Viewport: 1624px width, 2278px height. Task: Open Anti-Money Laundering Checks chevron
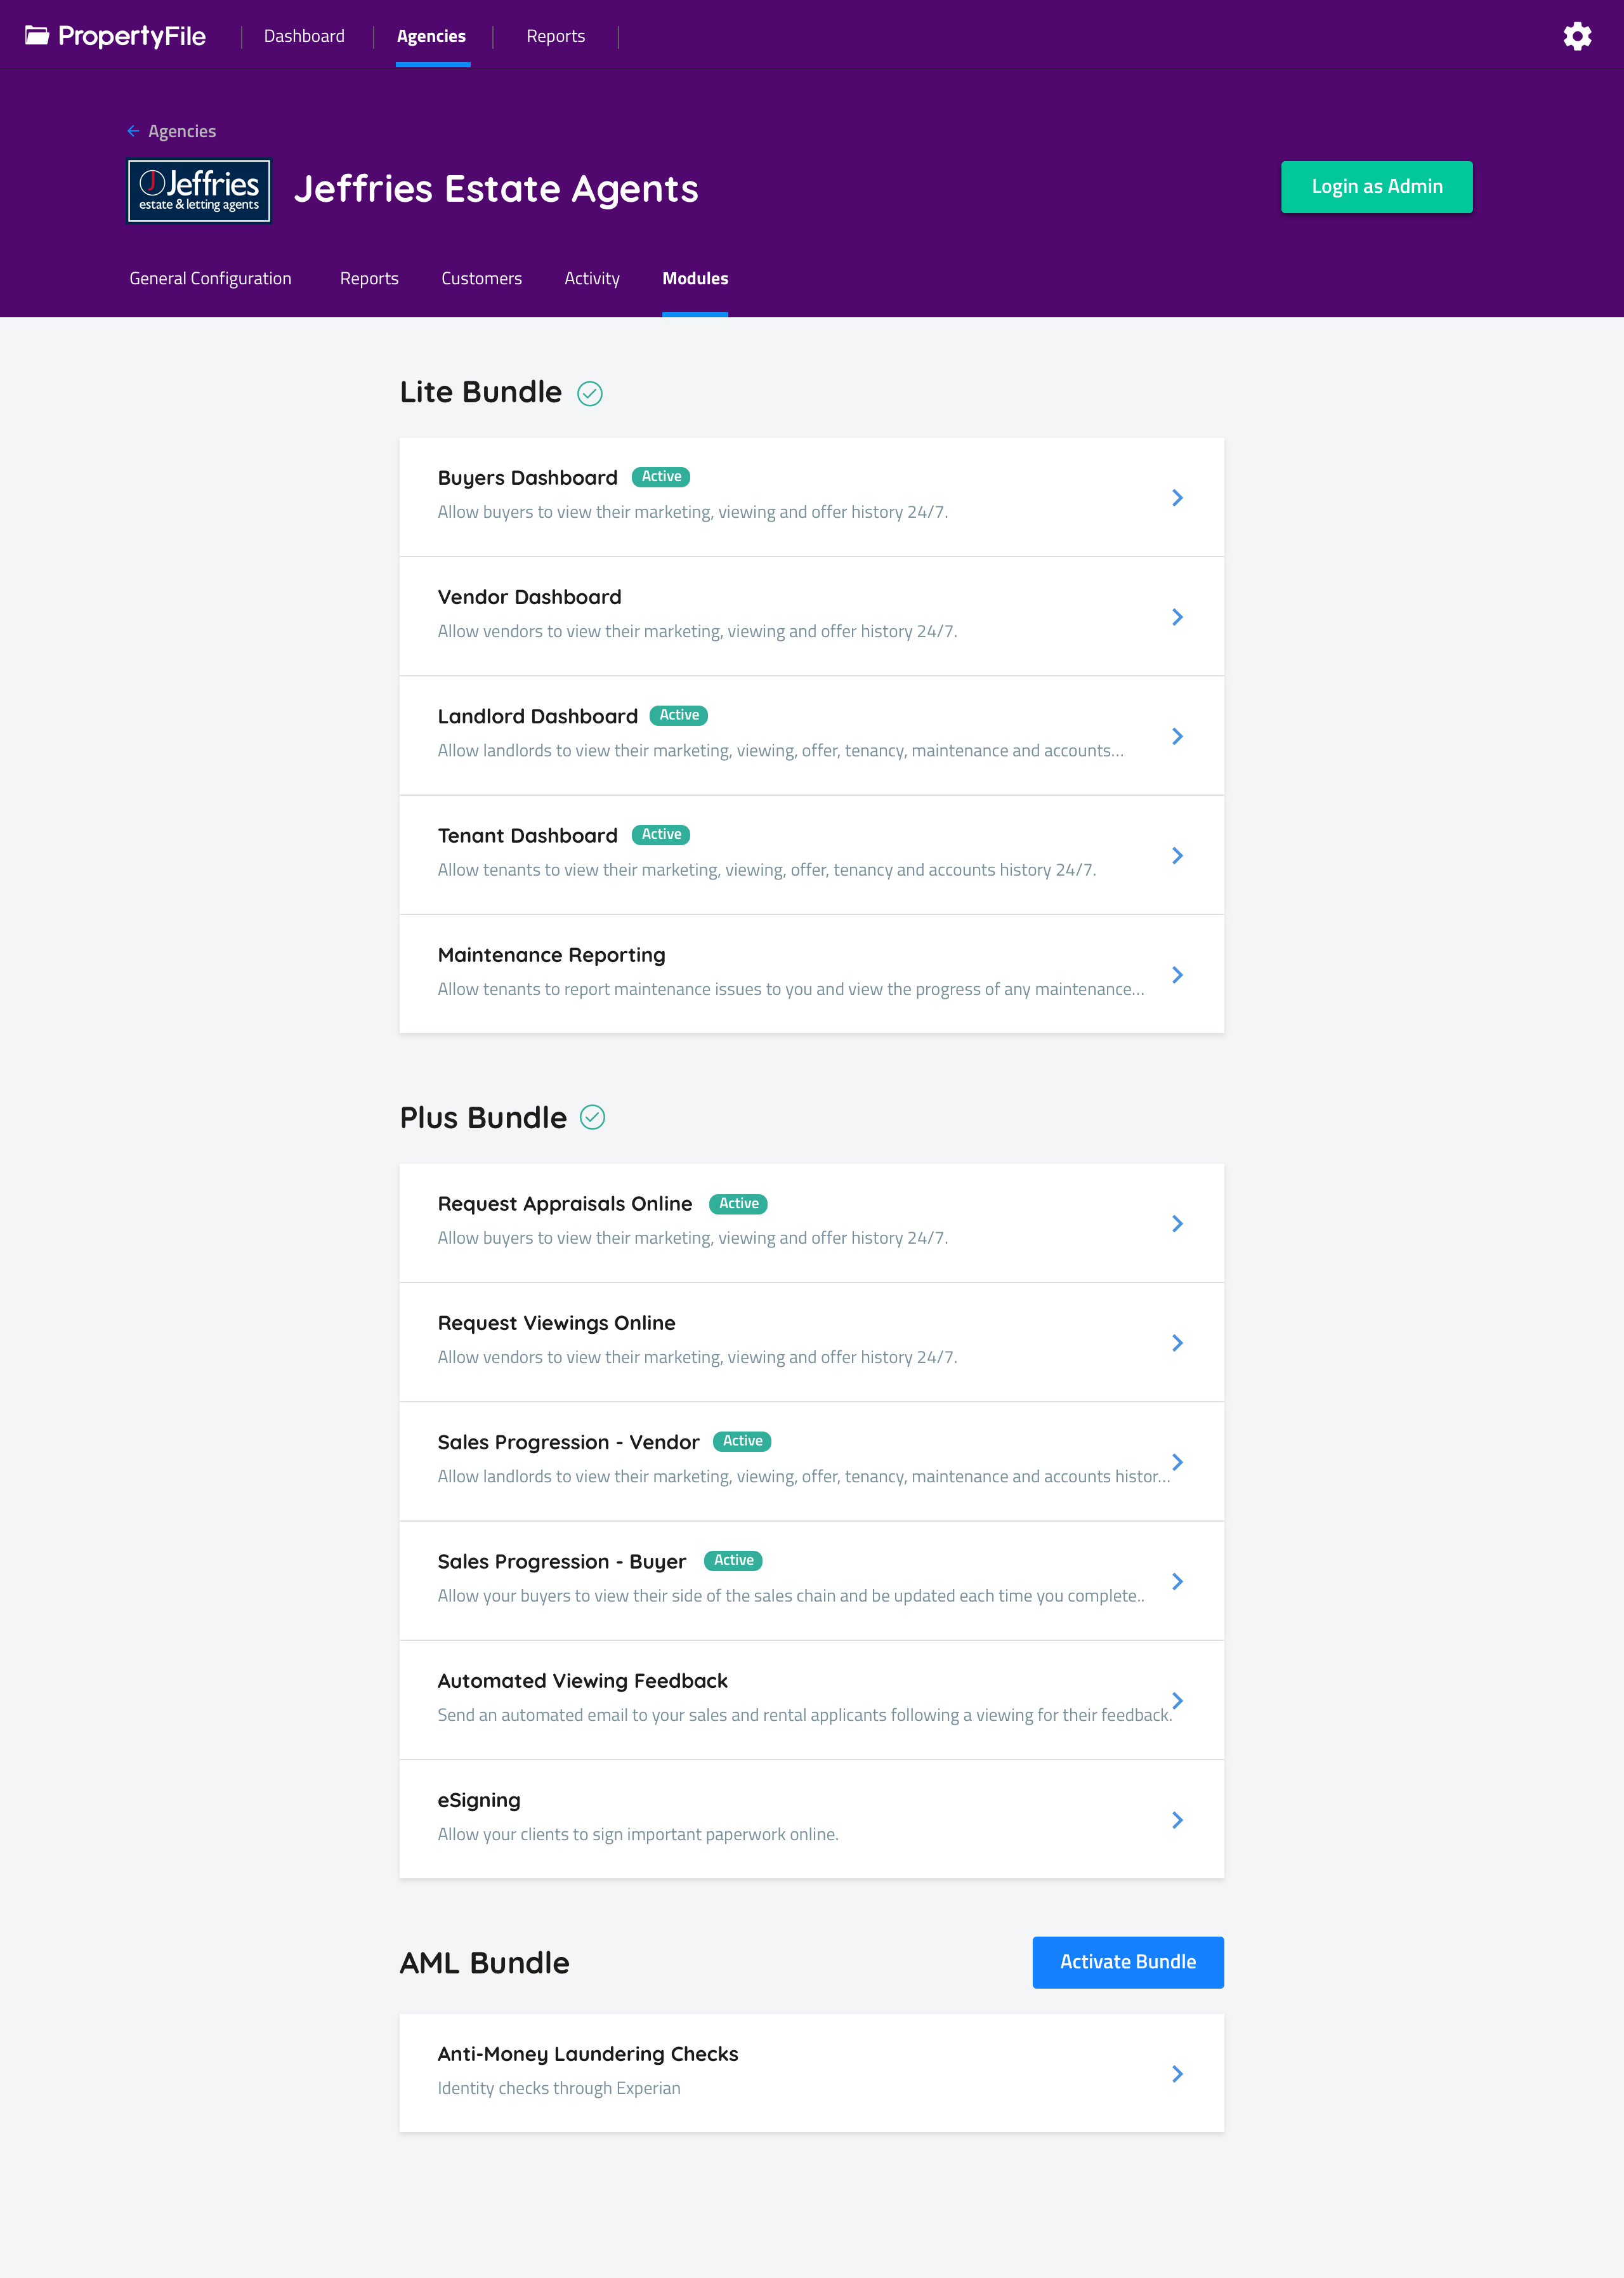1177,2074
